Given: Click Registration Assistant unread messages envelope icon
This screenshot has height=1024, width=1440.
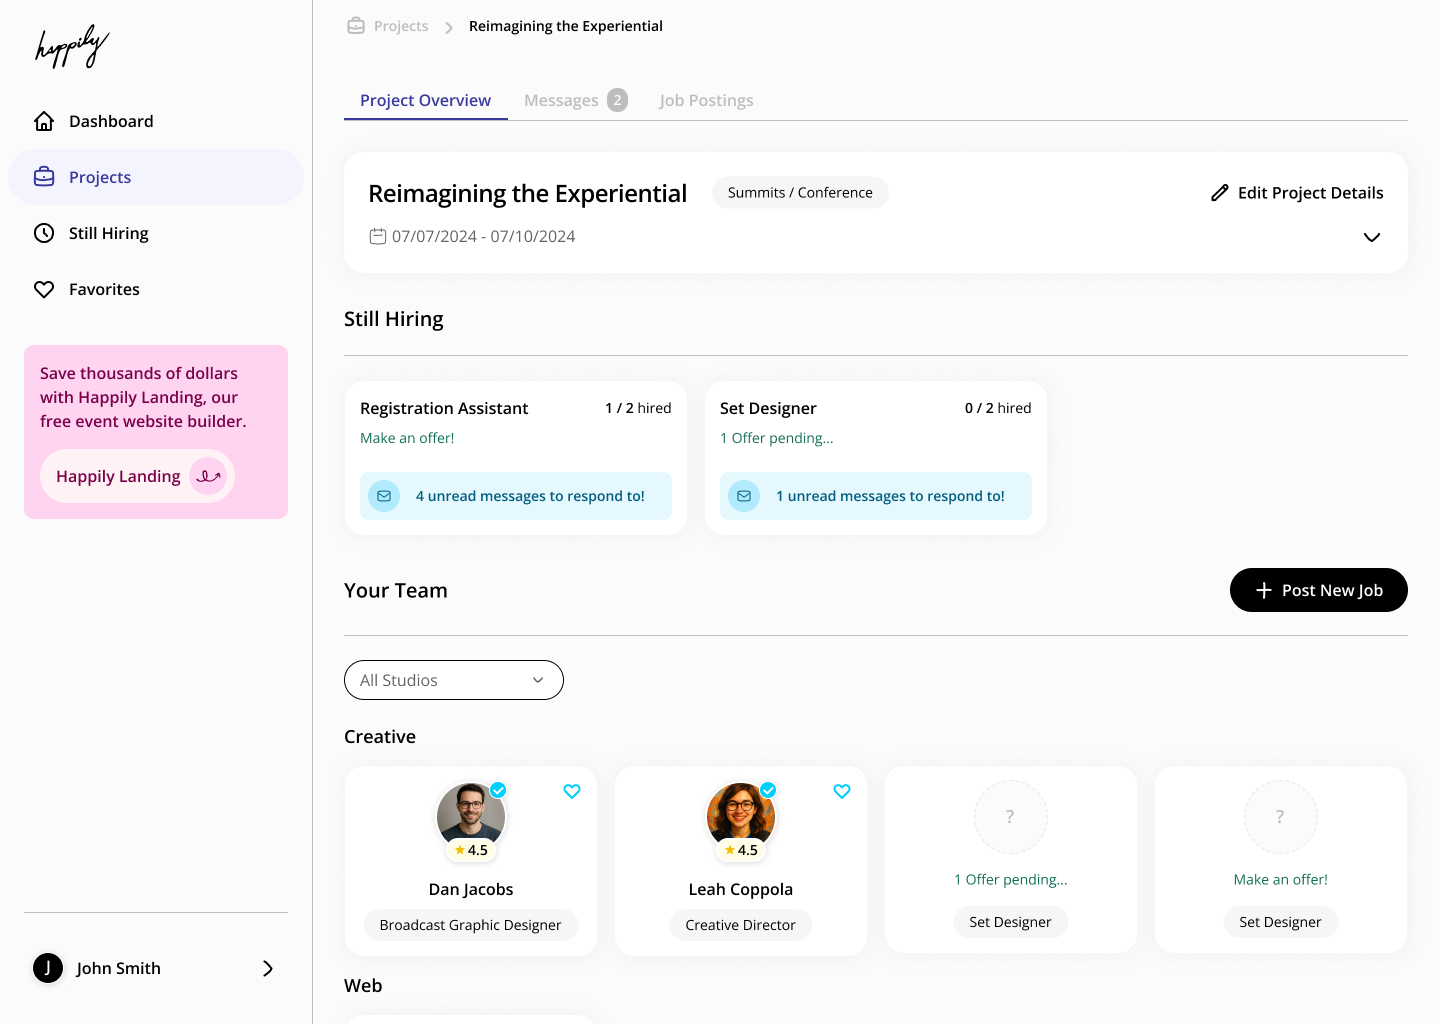Looking at the screenshot, I should [384, 496].
